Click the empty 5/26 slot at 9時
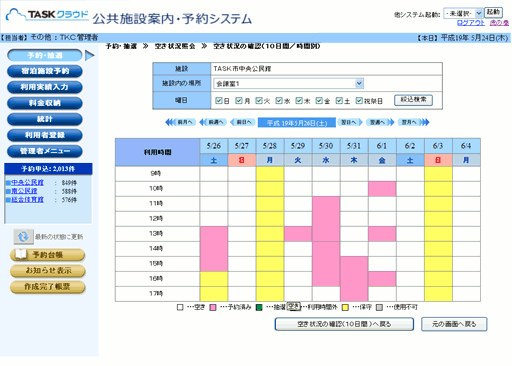The width and height of the screenshot is (512, 366). coord(214,174)
